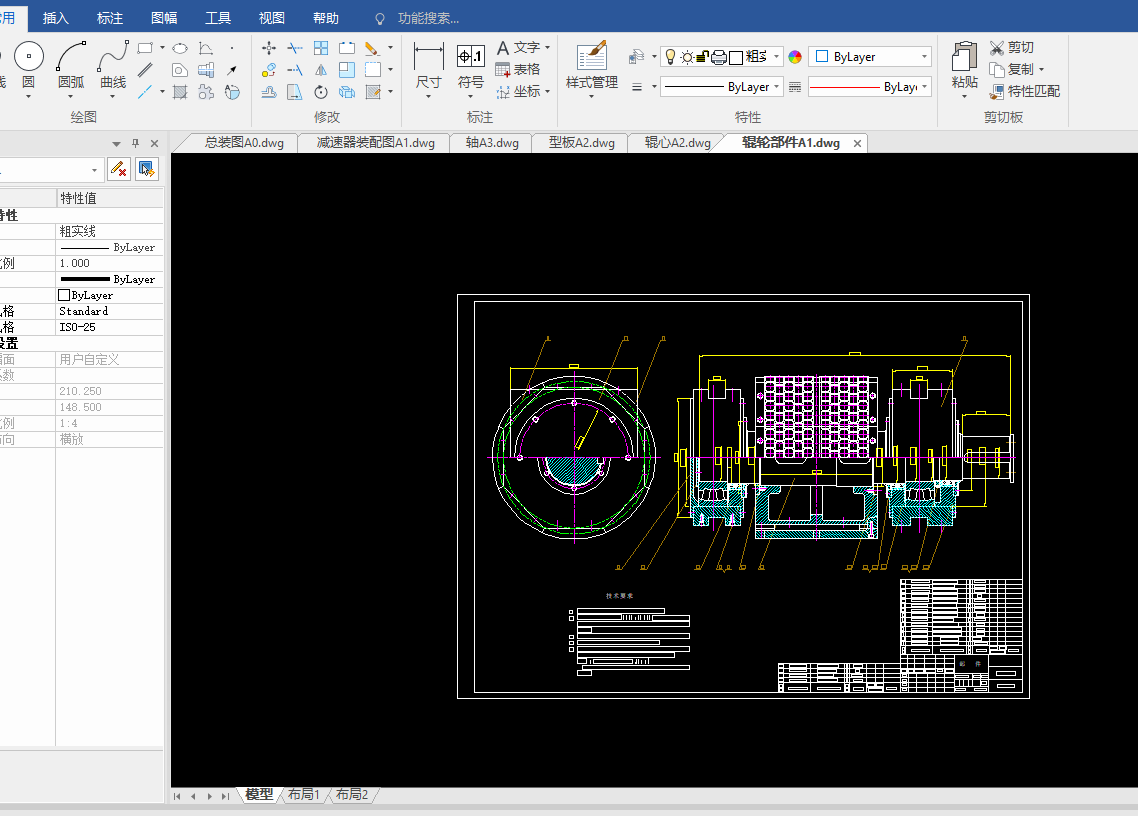
Task: Click the layer manager icon
Action: click(x=636, y=57)
